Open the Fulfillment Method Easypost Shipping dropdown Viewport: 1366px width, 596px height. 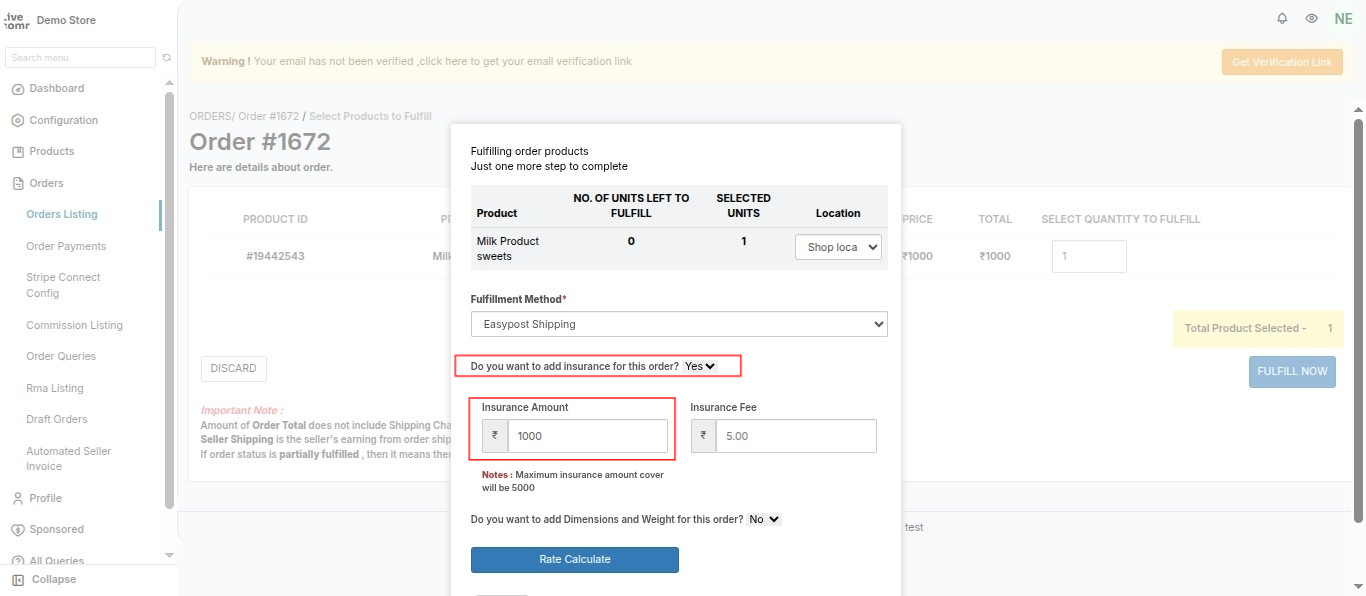pyautogui.click(x=679, y=324)
